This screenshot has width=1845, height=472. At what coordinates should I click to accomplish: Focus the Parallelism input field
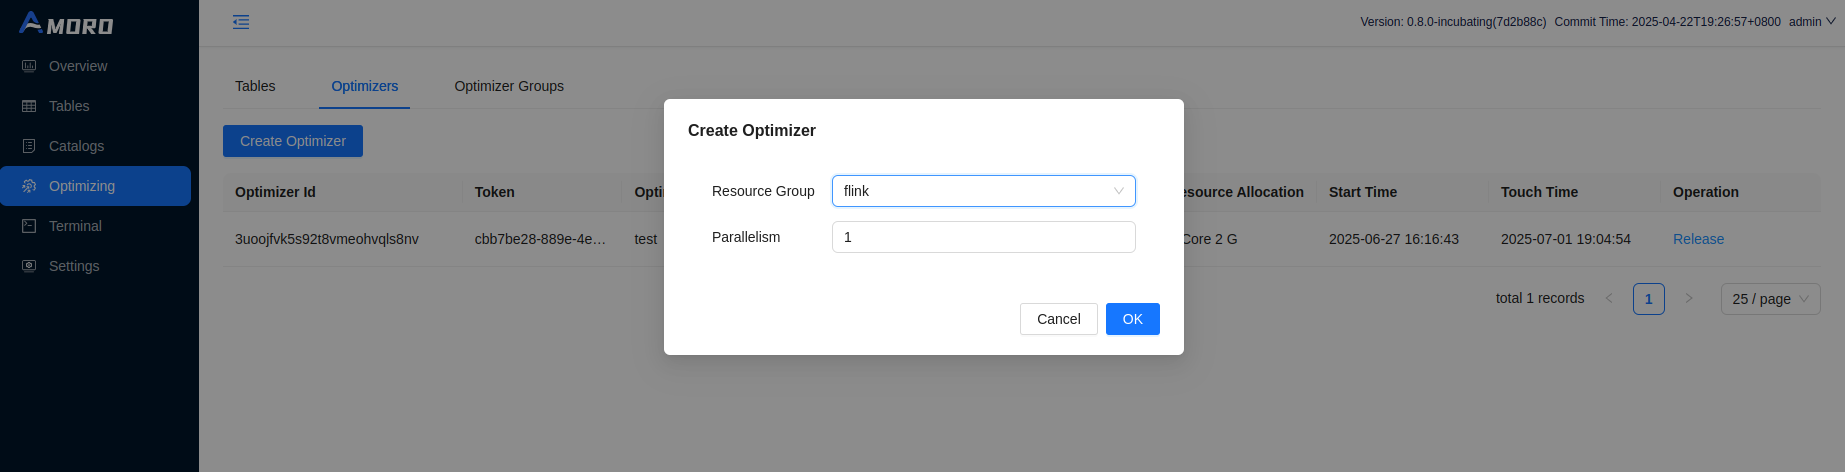[983, 237]
